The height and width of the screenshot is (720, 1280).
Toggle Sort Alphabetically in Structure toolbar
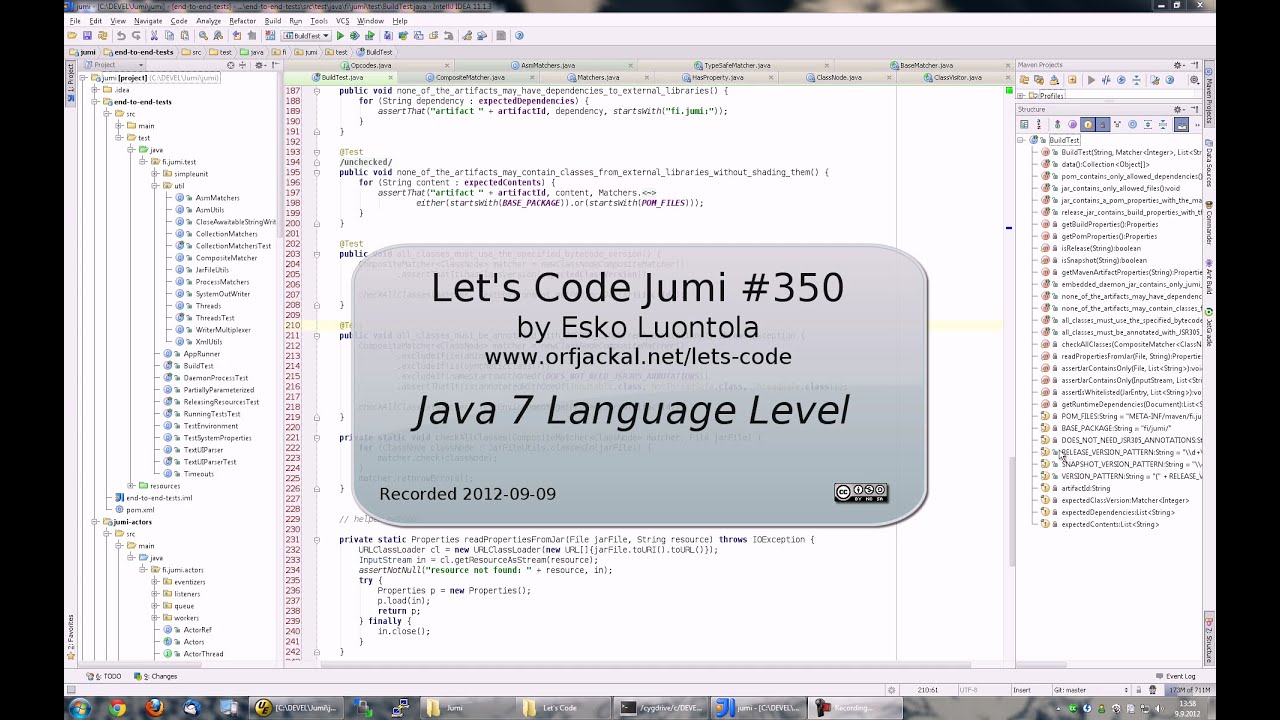tap(1039, 124)
